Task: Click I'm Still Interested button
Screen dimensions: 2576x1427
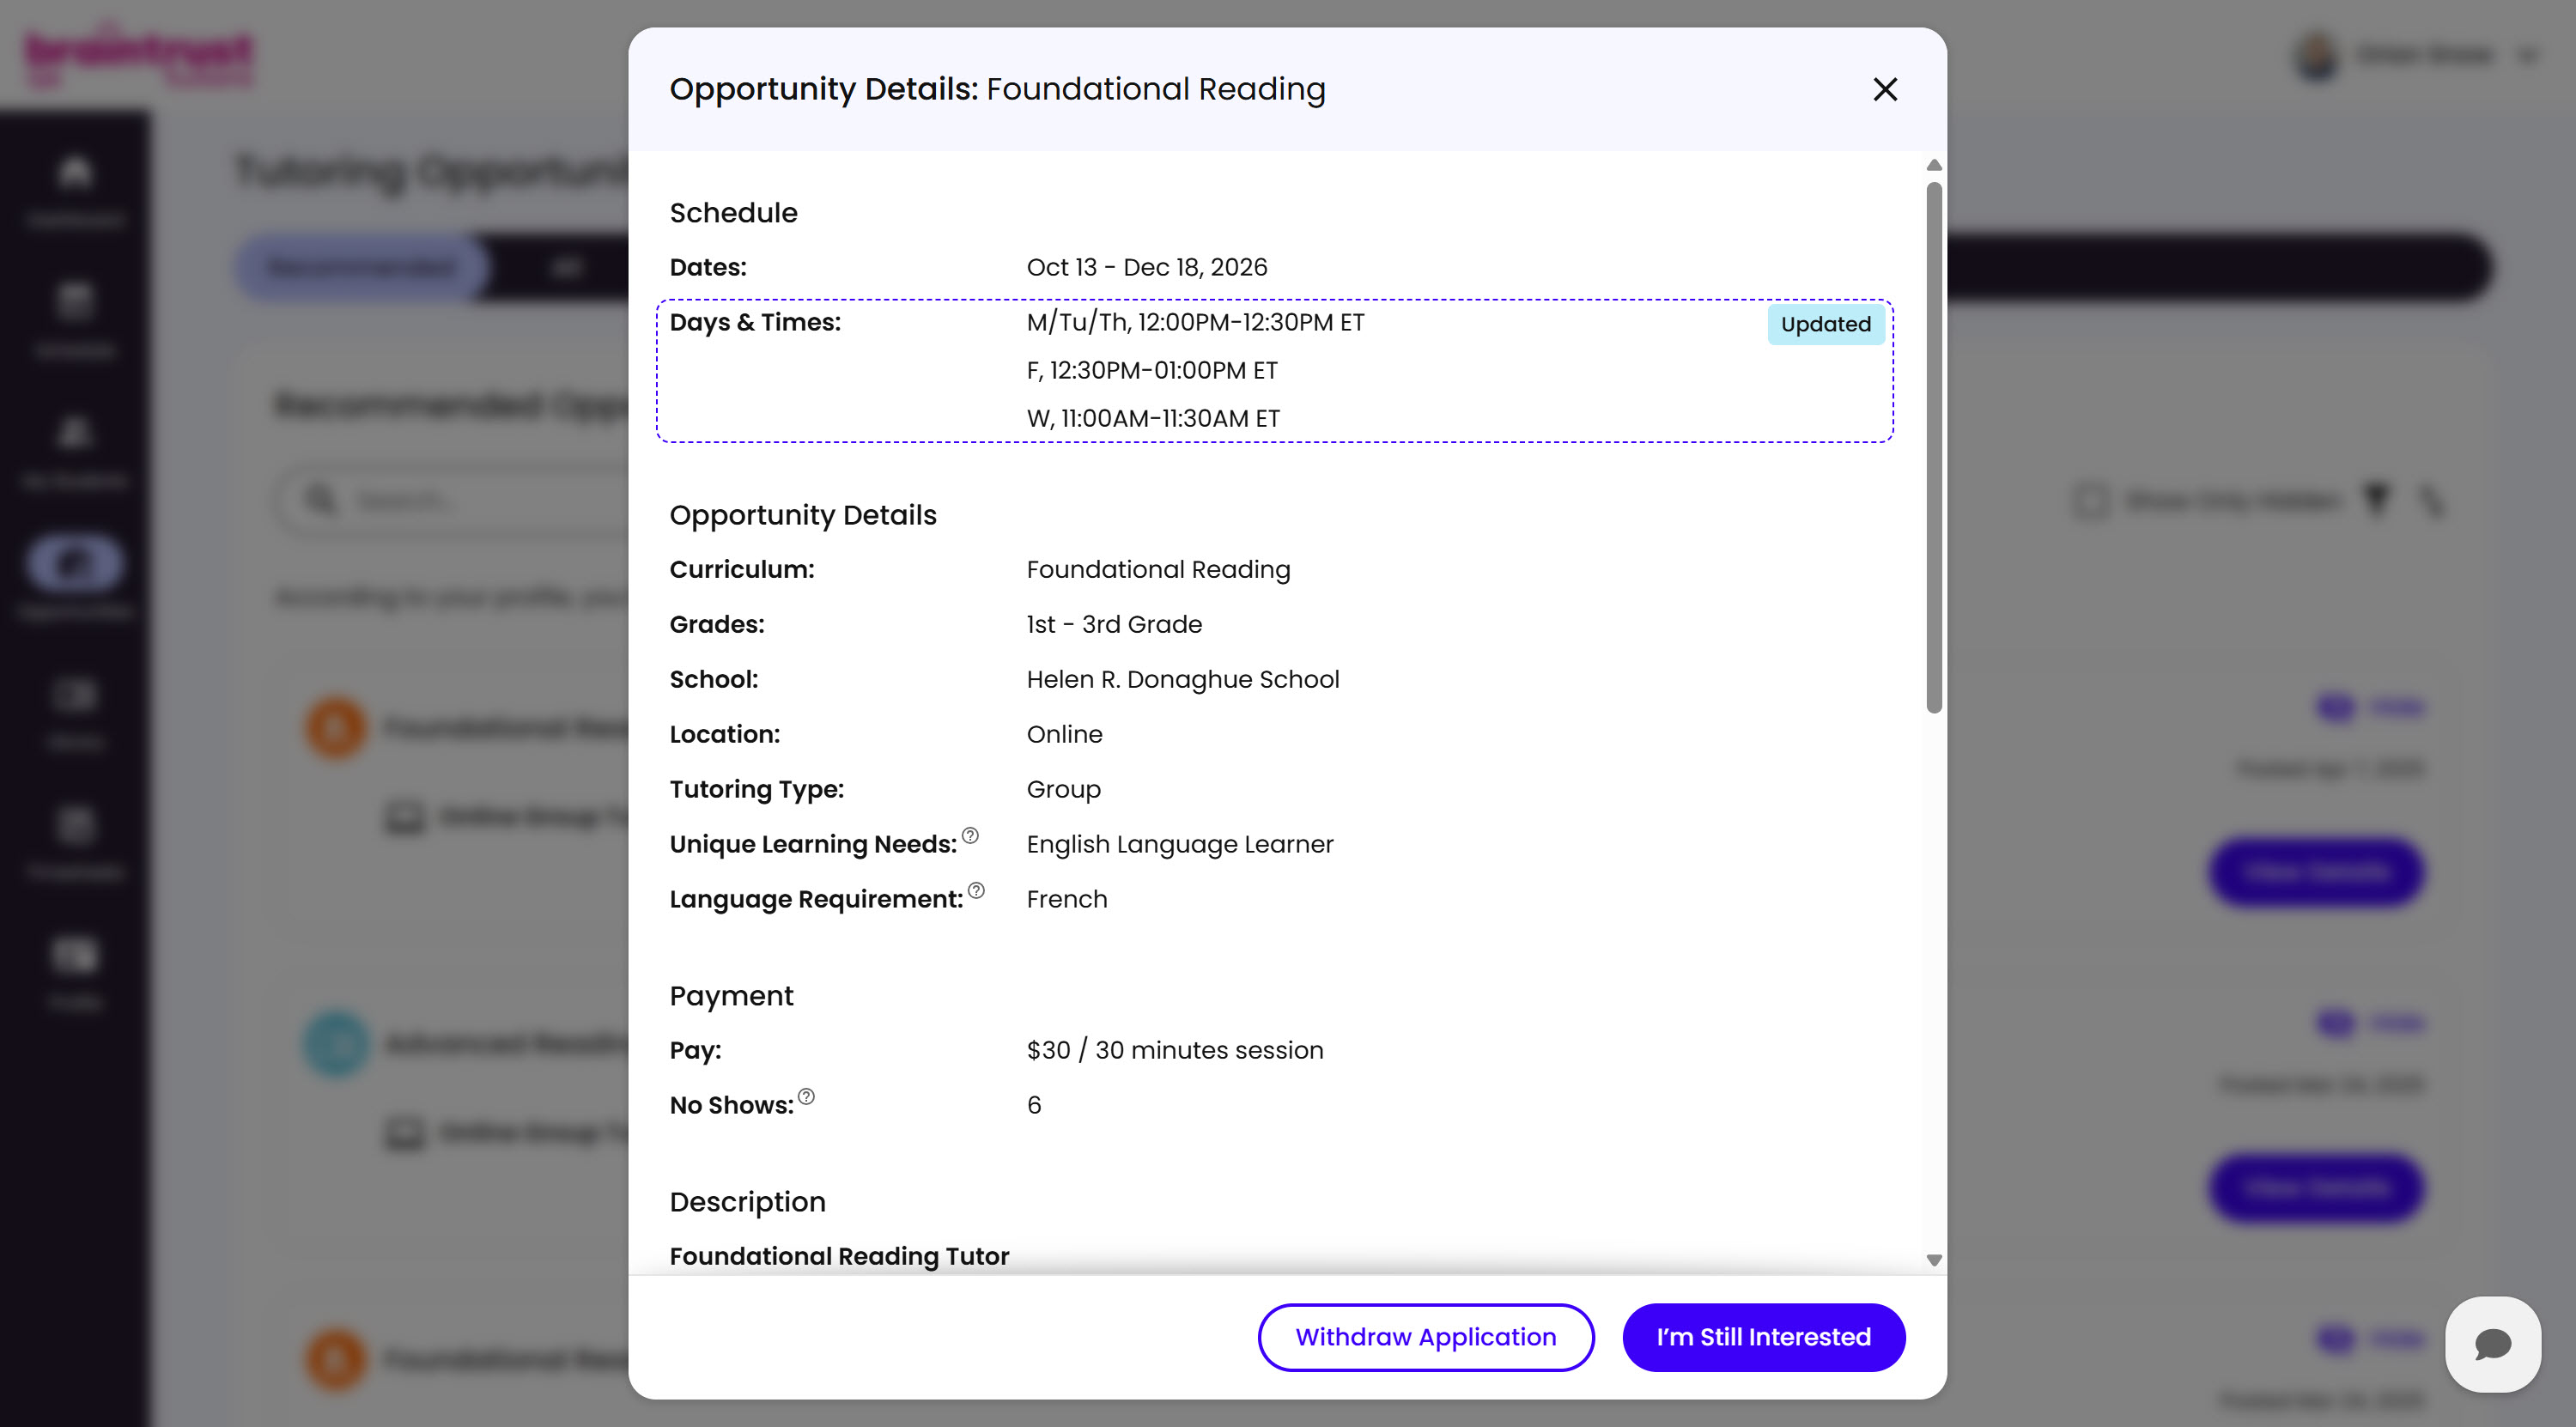Action: tap(1763, 1337)
